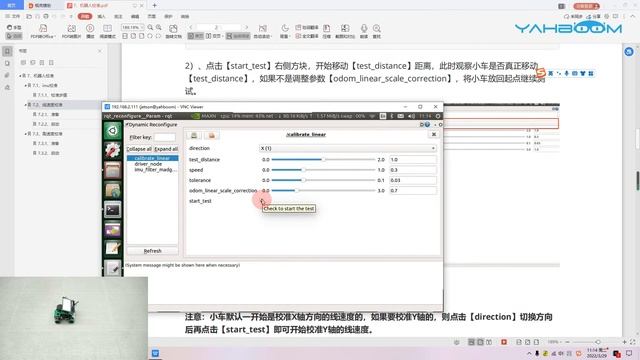Click the test_distance value field

pos(413,160)
